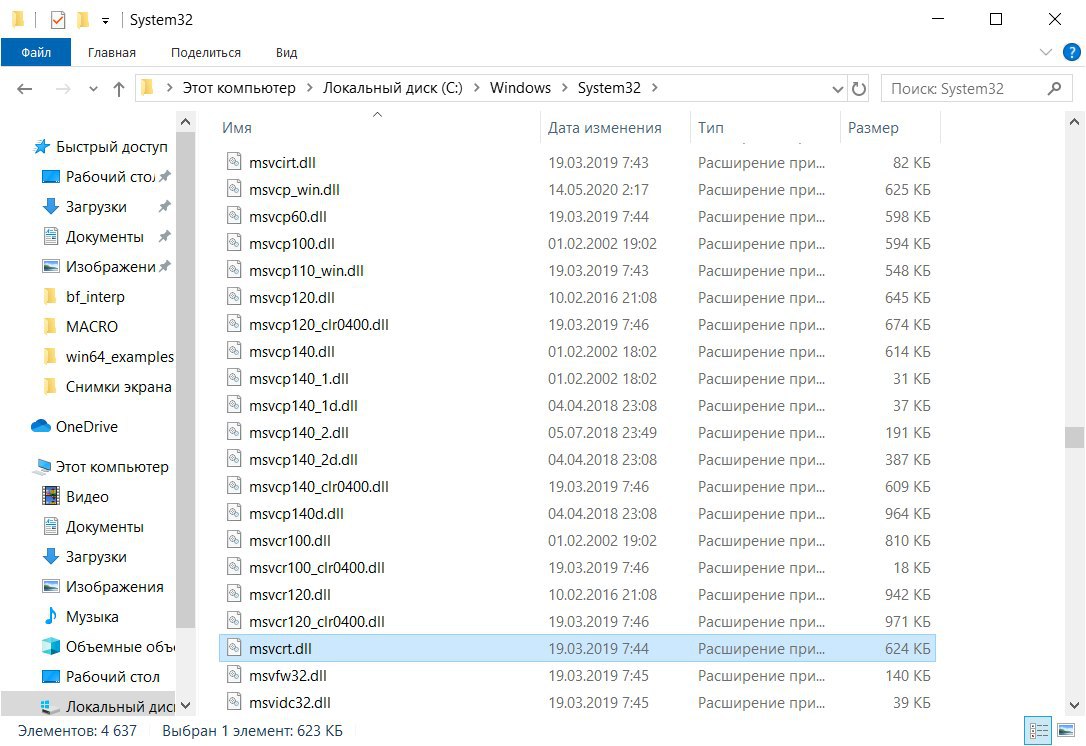Image resolution: width=1086 pixels, height=746 pixels.
Task: Sort by the Размер column header
Action: pyautogui.click(x=890, y=127)
